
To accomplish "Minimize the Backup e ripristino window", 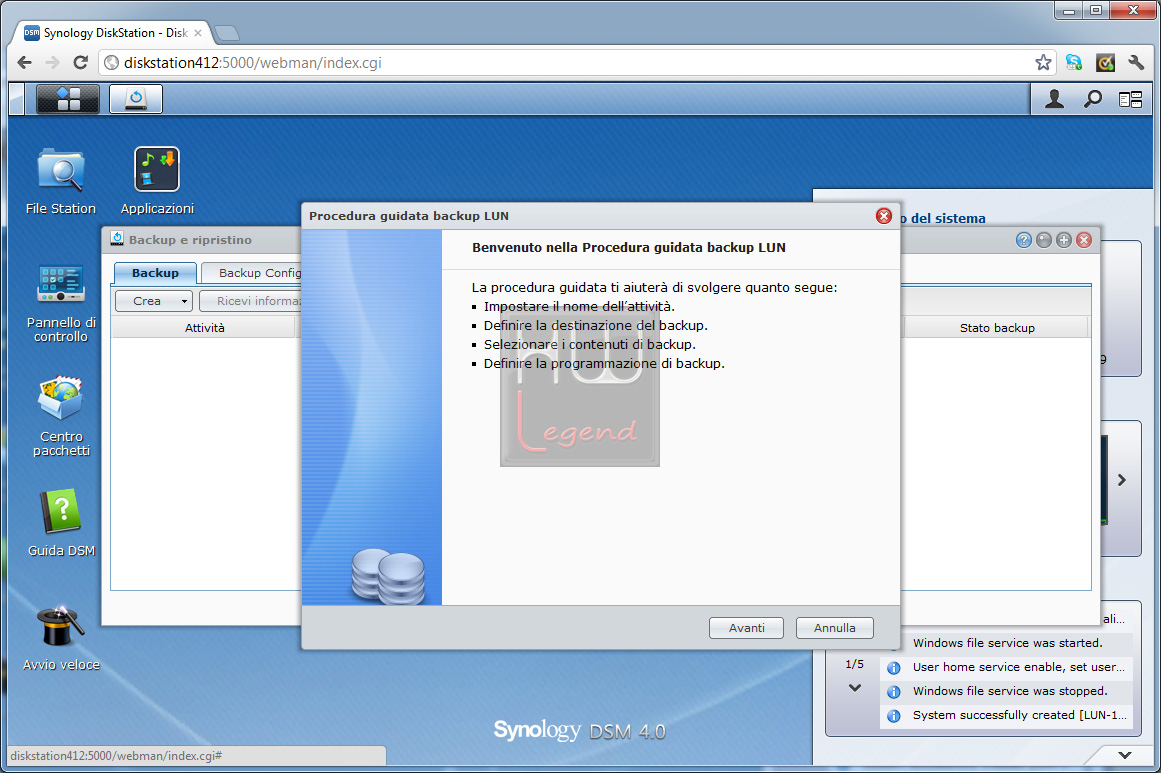I will [1044, 240].
